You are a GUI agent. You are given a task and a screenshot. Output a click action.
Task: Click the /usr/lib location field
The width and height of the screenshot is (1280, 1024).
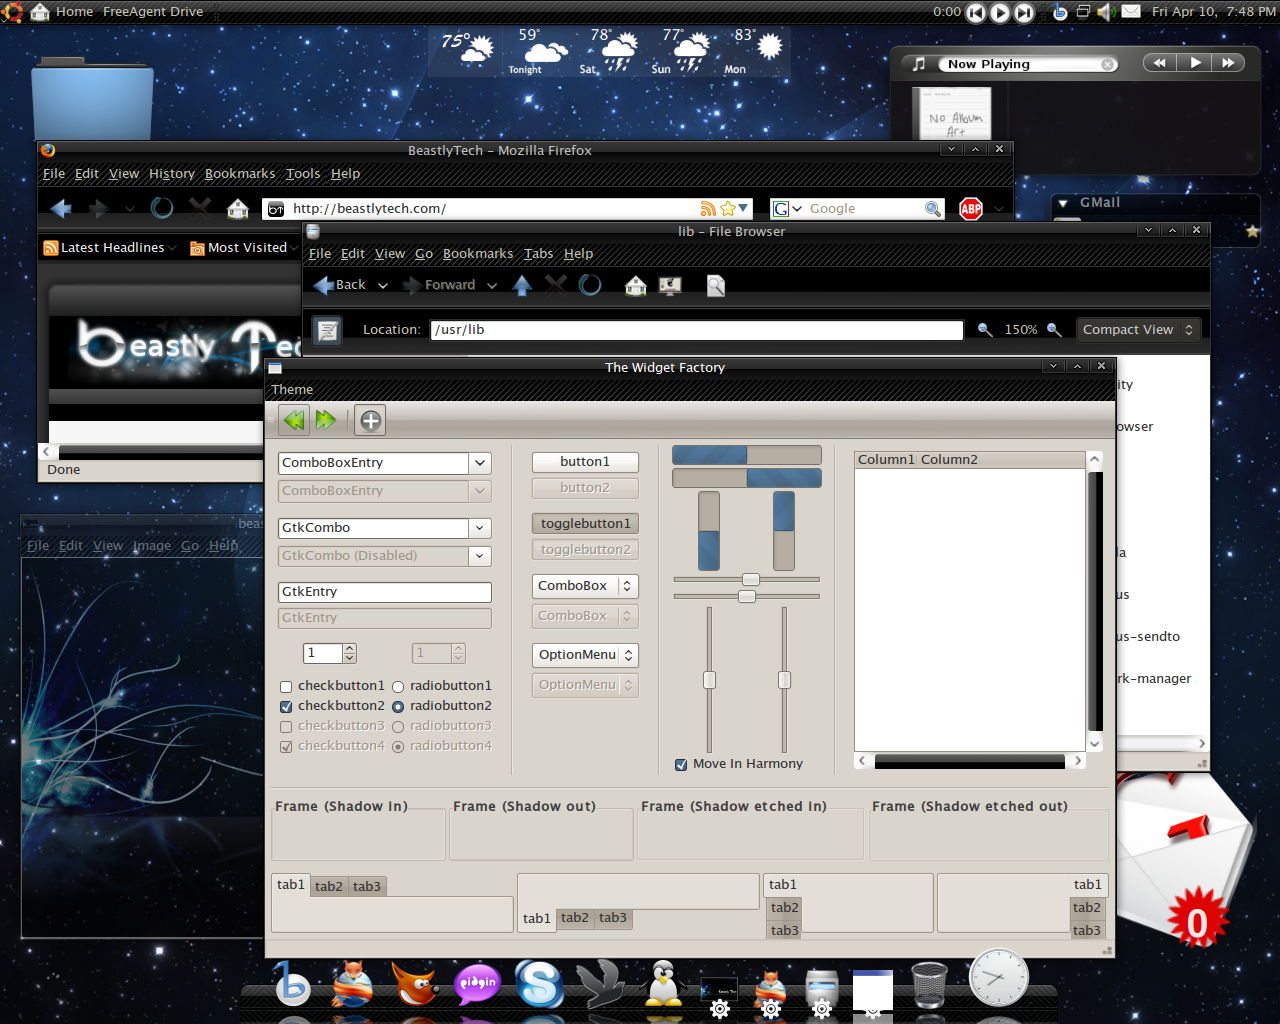[697, 330]
